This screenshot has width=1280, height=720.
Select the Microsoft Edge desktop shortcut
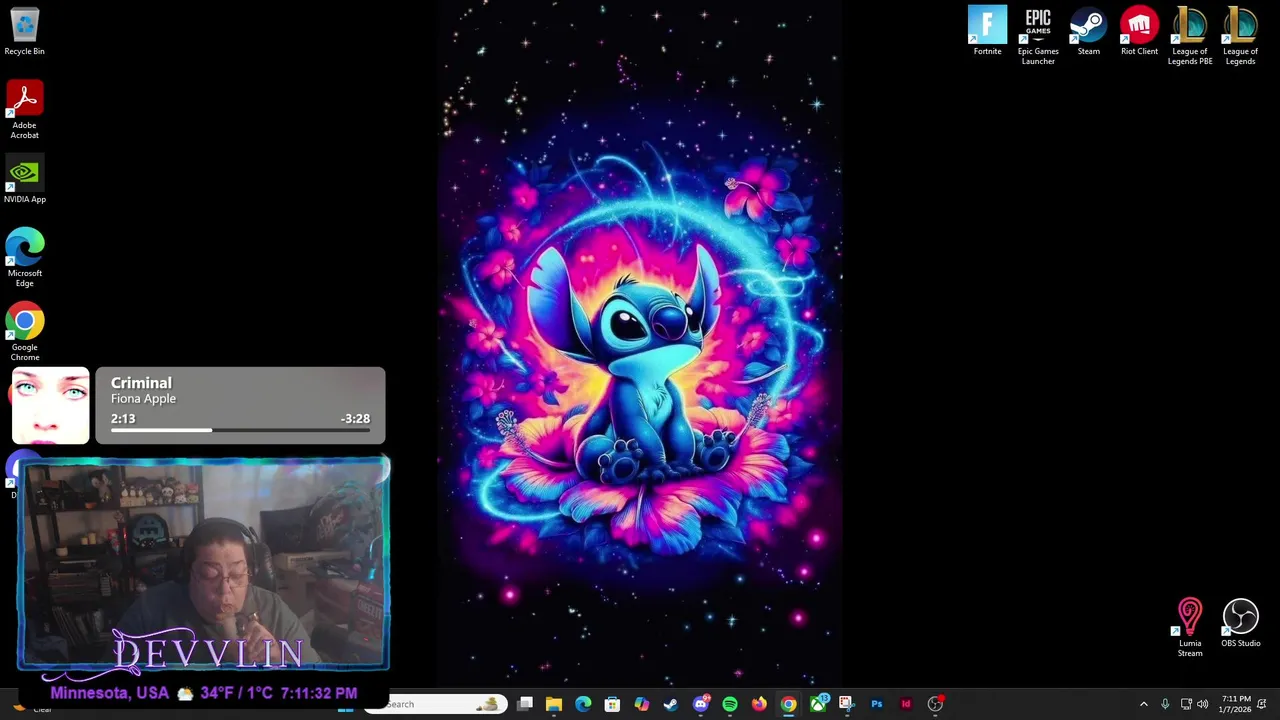(24, 258)
